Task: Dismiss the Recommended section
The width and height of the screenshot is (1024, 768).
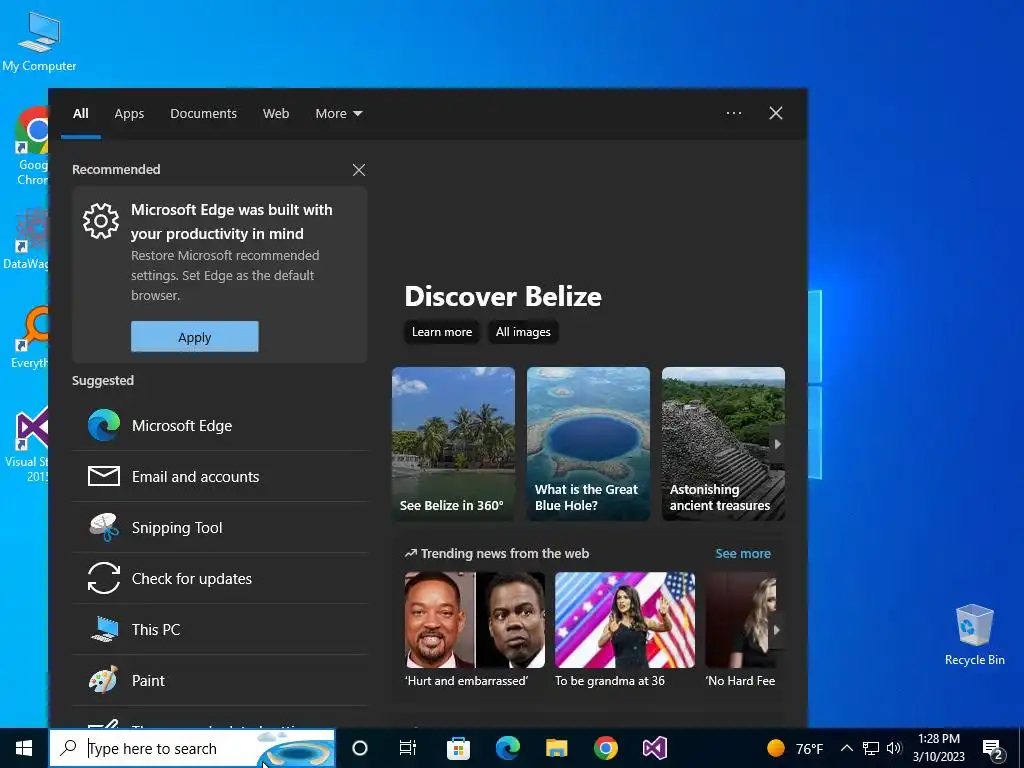Action: click(359, 170)
